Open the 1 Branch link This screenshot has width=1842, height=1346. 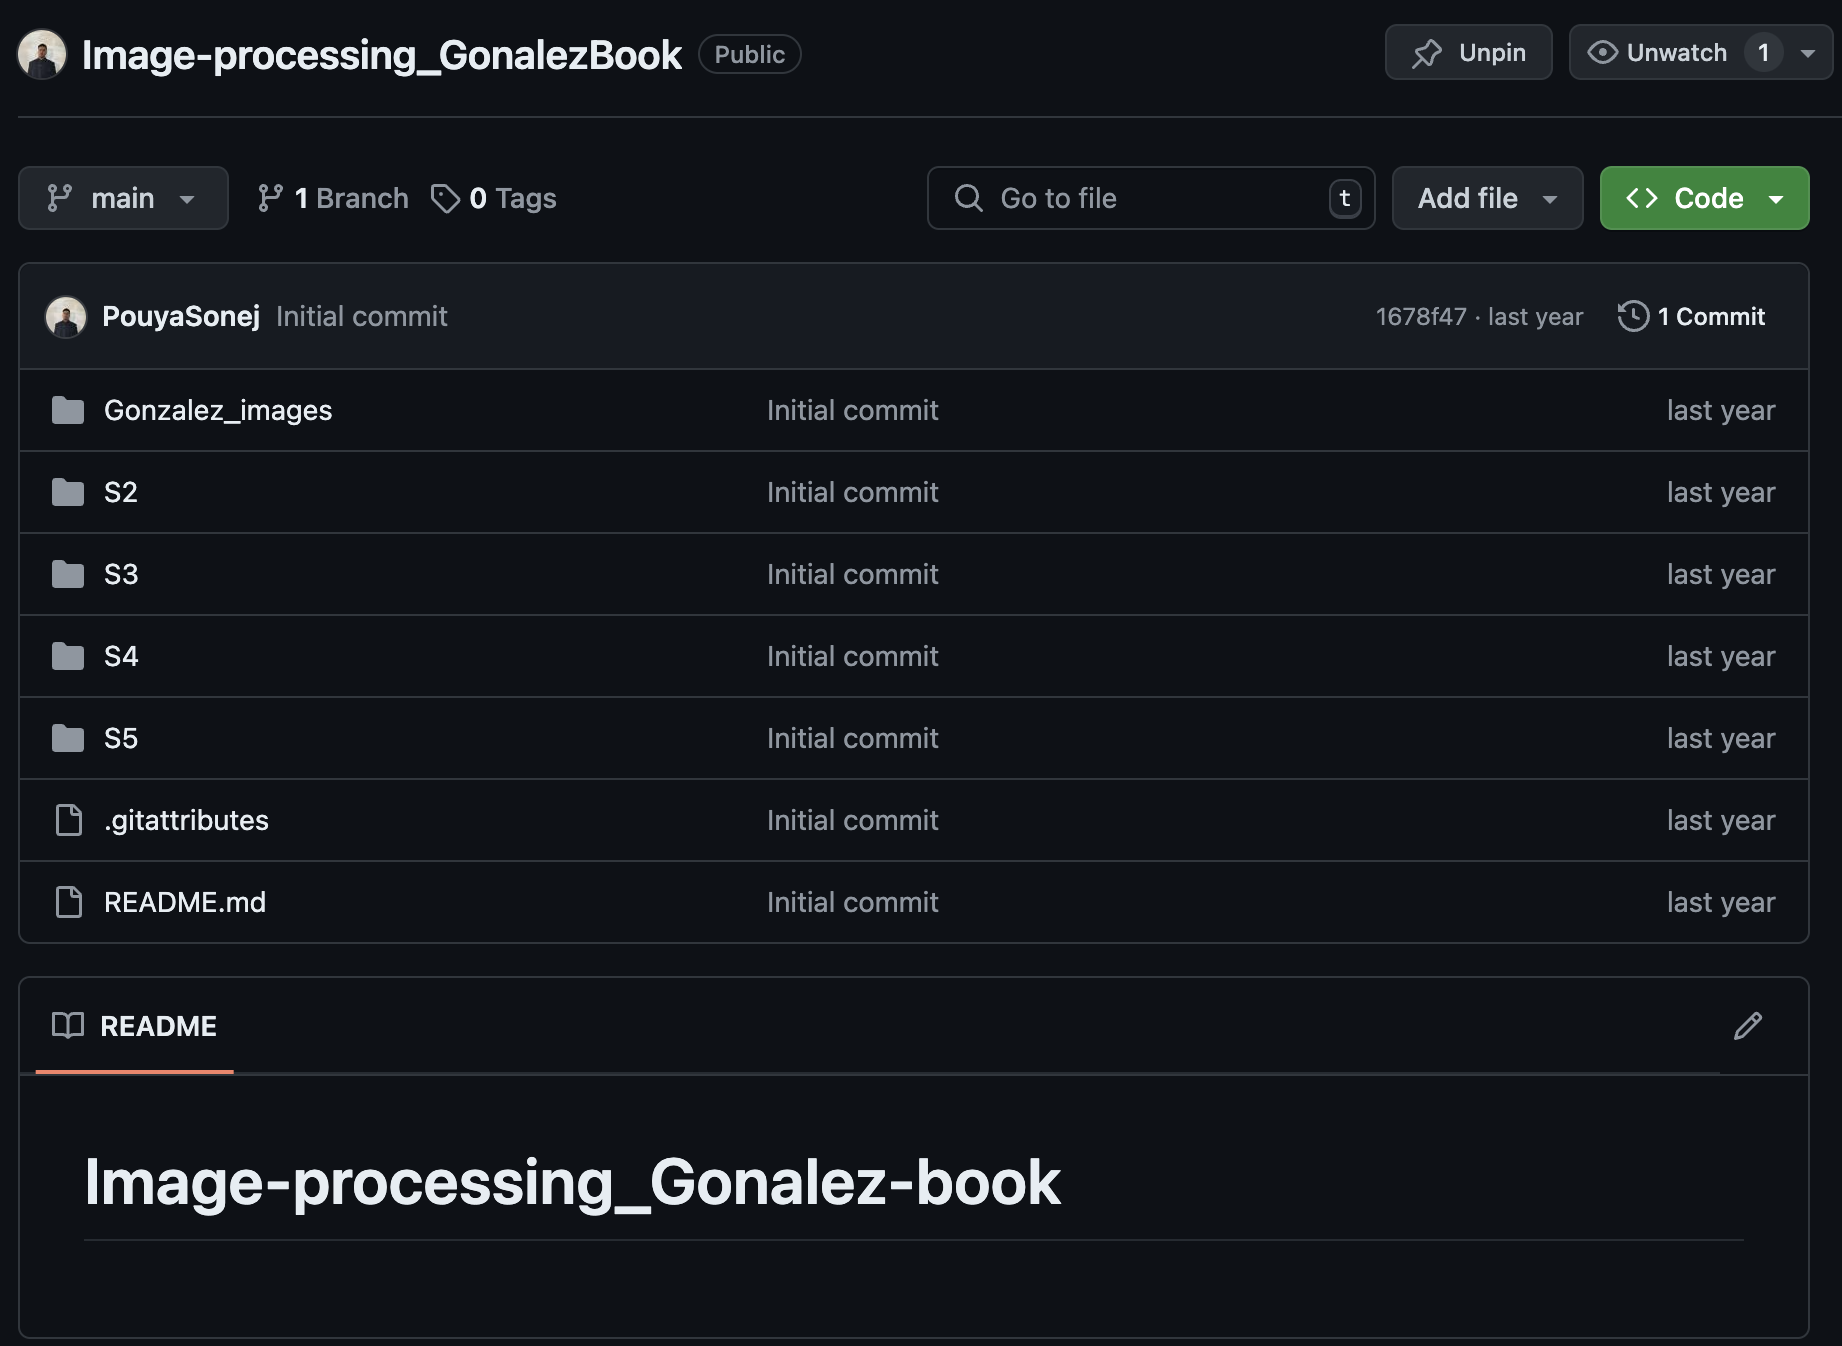[x=333, y=198]
